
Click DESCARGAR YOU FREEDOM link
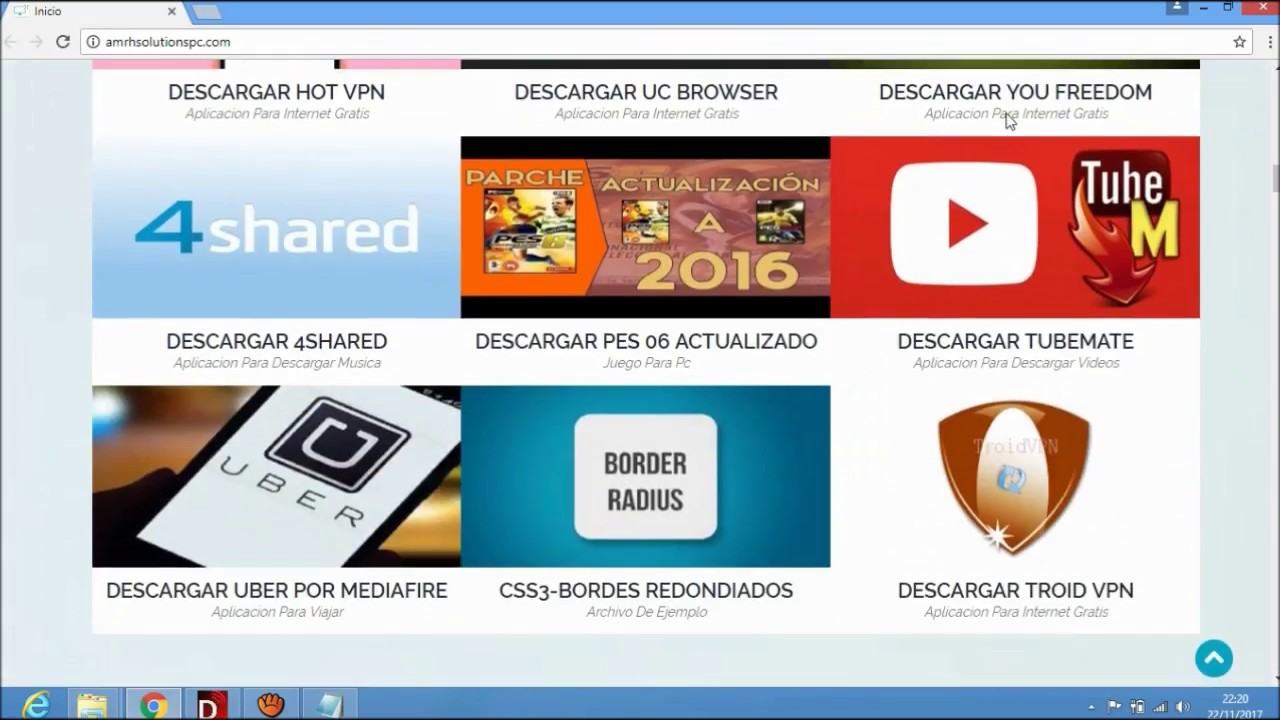tap(1015, 92)
